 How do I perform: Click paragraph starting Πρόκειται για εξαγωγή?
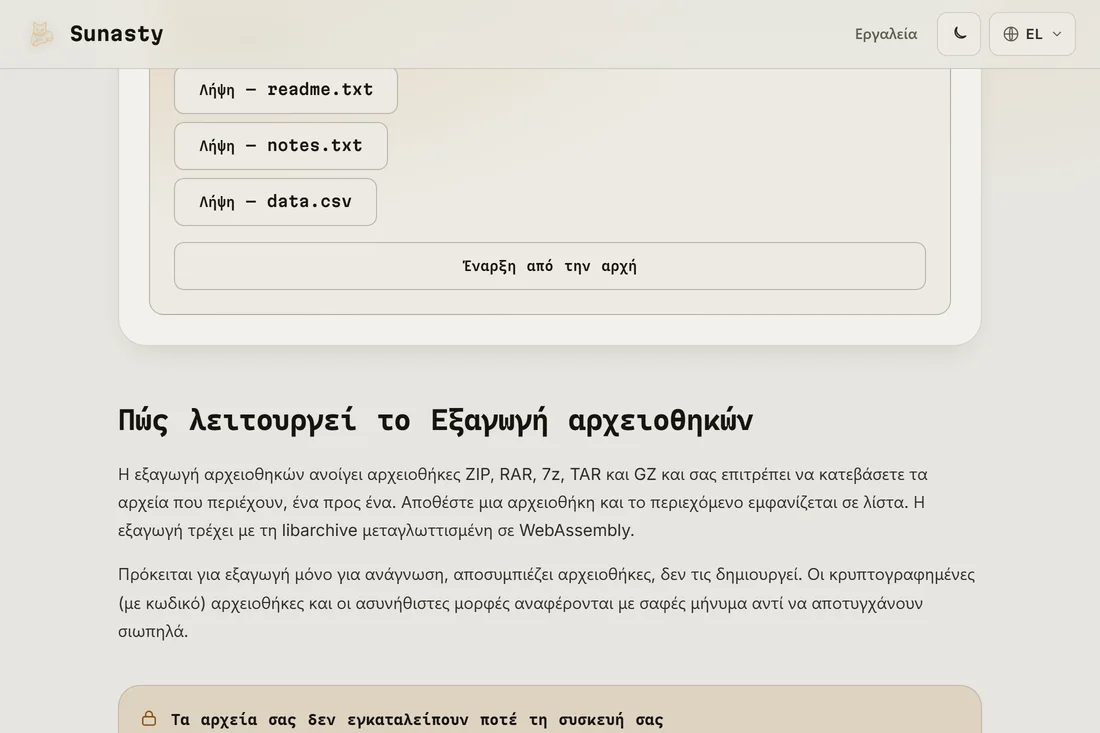(546, 603)
